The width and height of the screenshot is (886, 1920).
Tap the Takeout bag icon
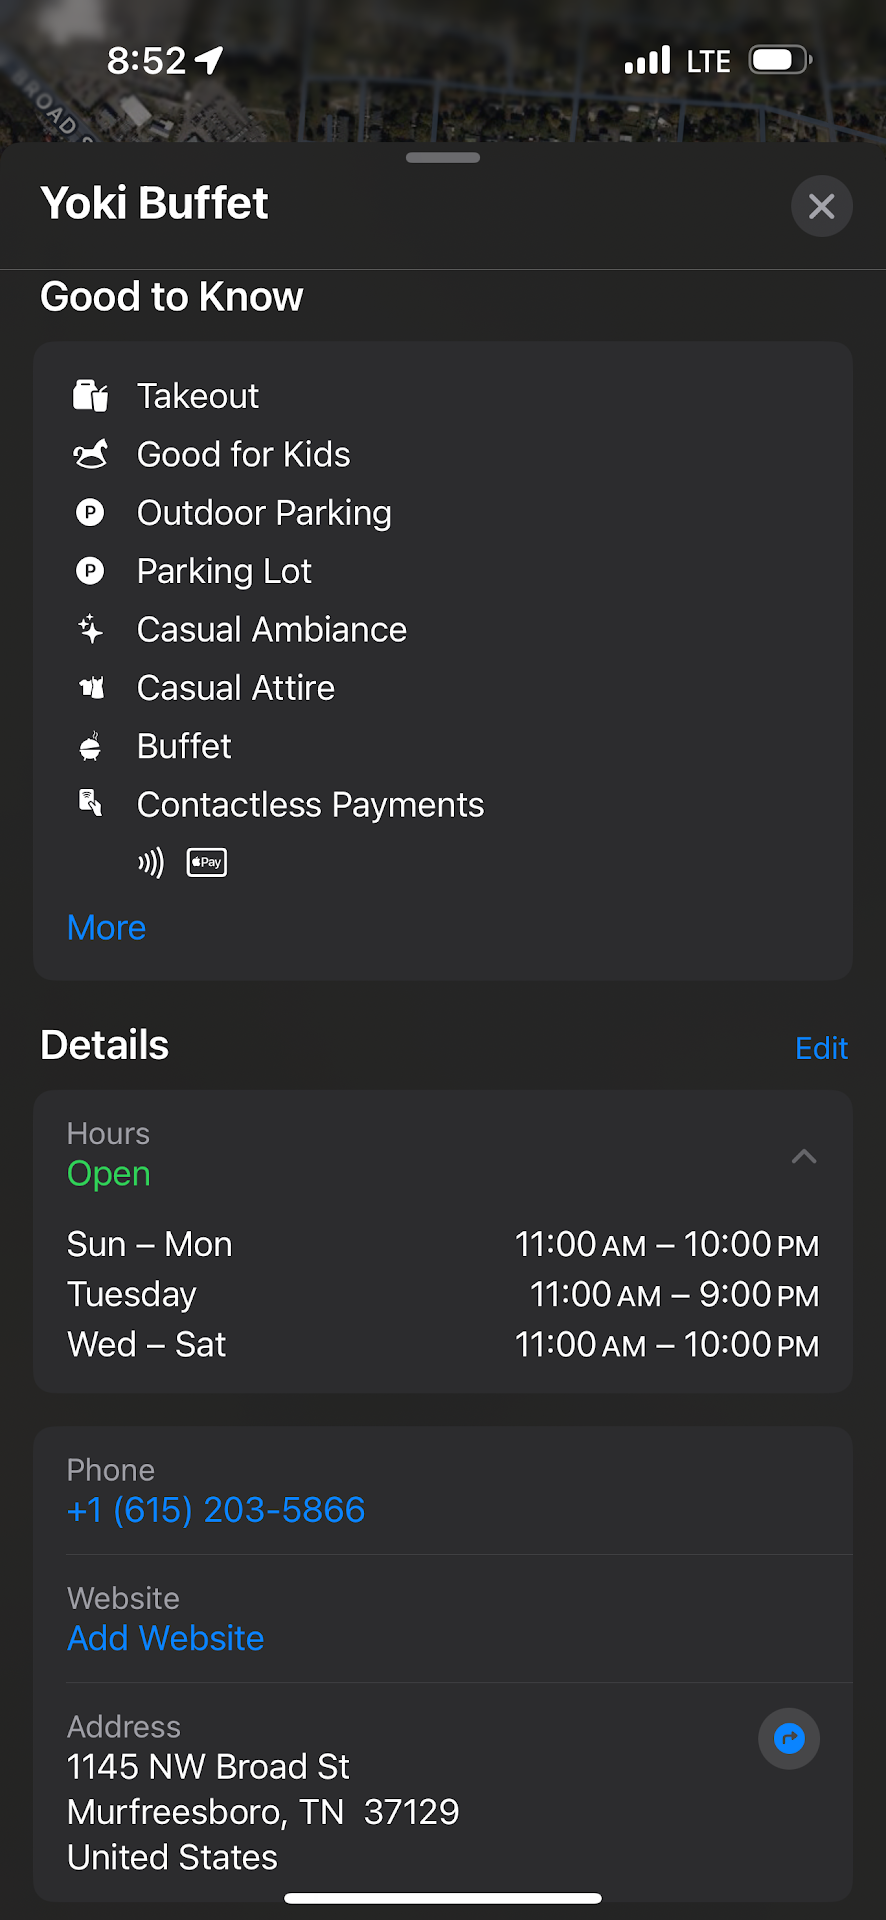pyautogui.click(x=90, y=396)
